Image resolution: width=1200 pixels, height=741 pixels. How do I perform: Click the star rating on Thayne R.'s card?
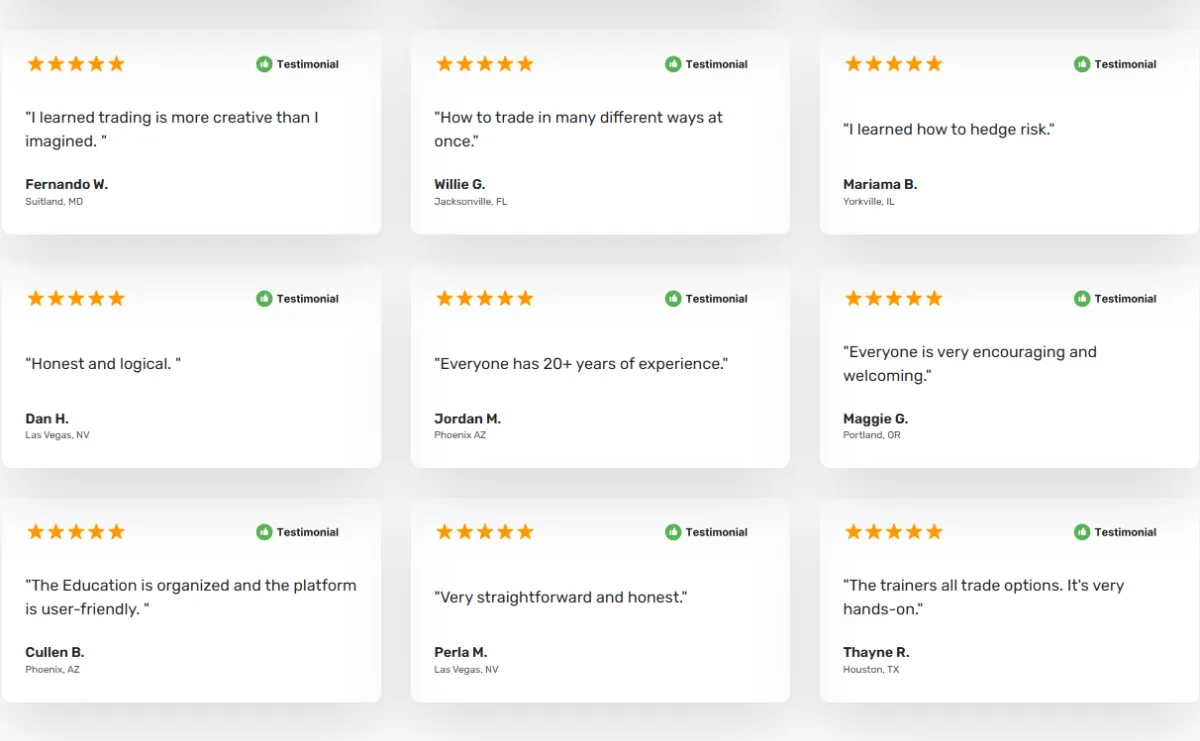894,532
